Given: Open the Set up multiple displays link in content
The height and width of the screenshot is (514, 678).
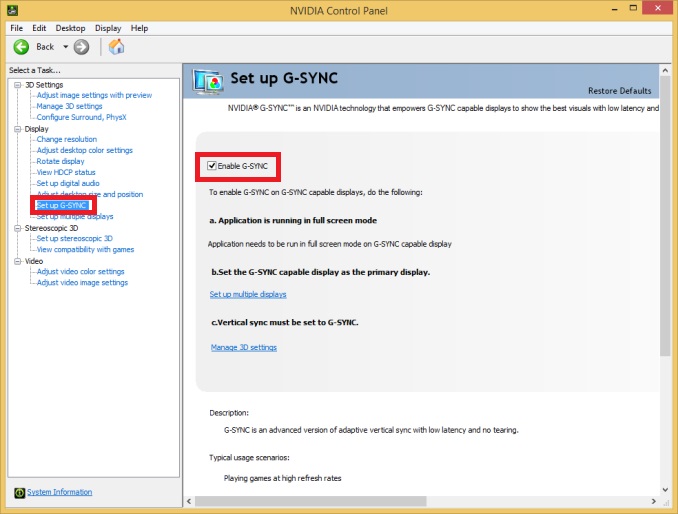Looking at the screenshot, I should [x=248, y=294].
